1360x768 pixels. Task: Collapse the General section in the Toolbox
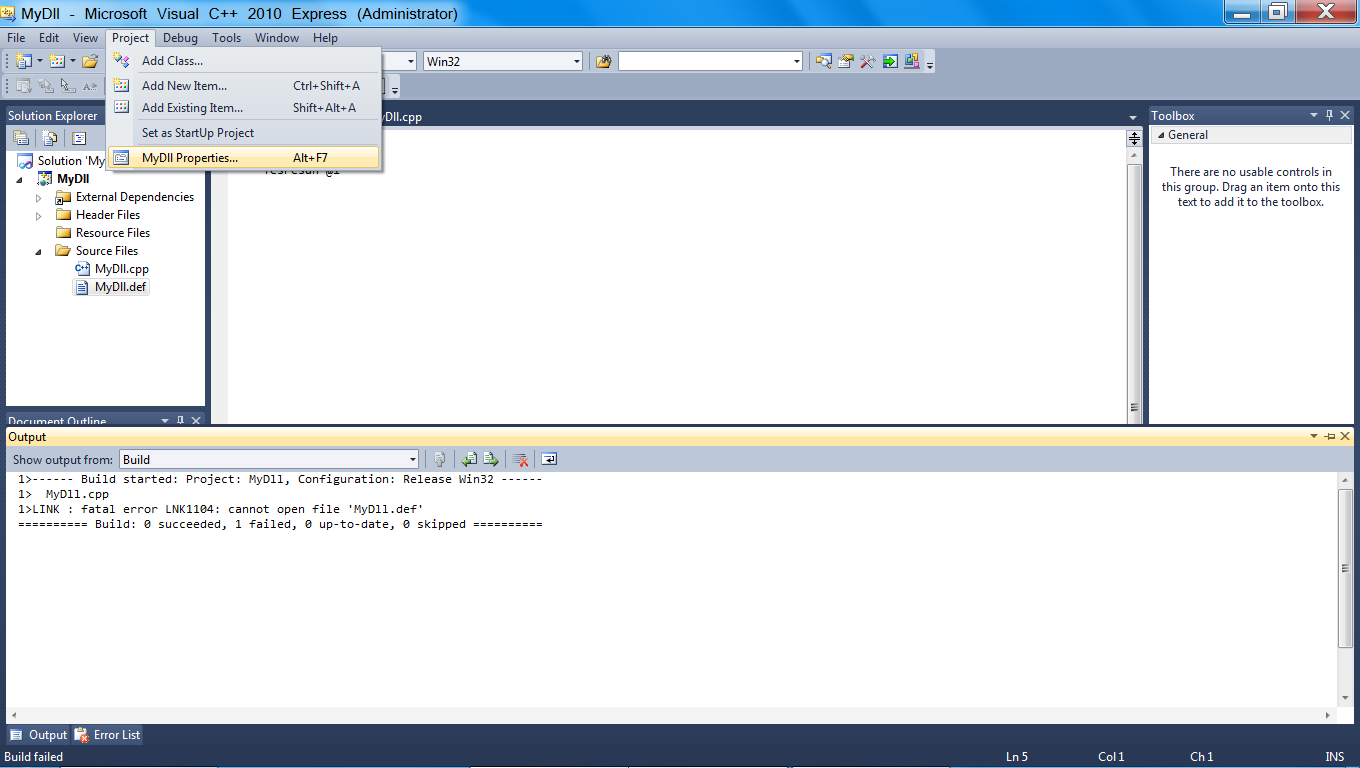pyautogui.click(x=1161, y=135)
